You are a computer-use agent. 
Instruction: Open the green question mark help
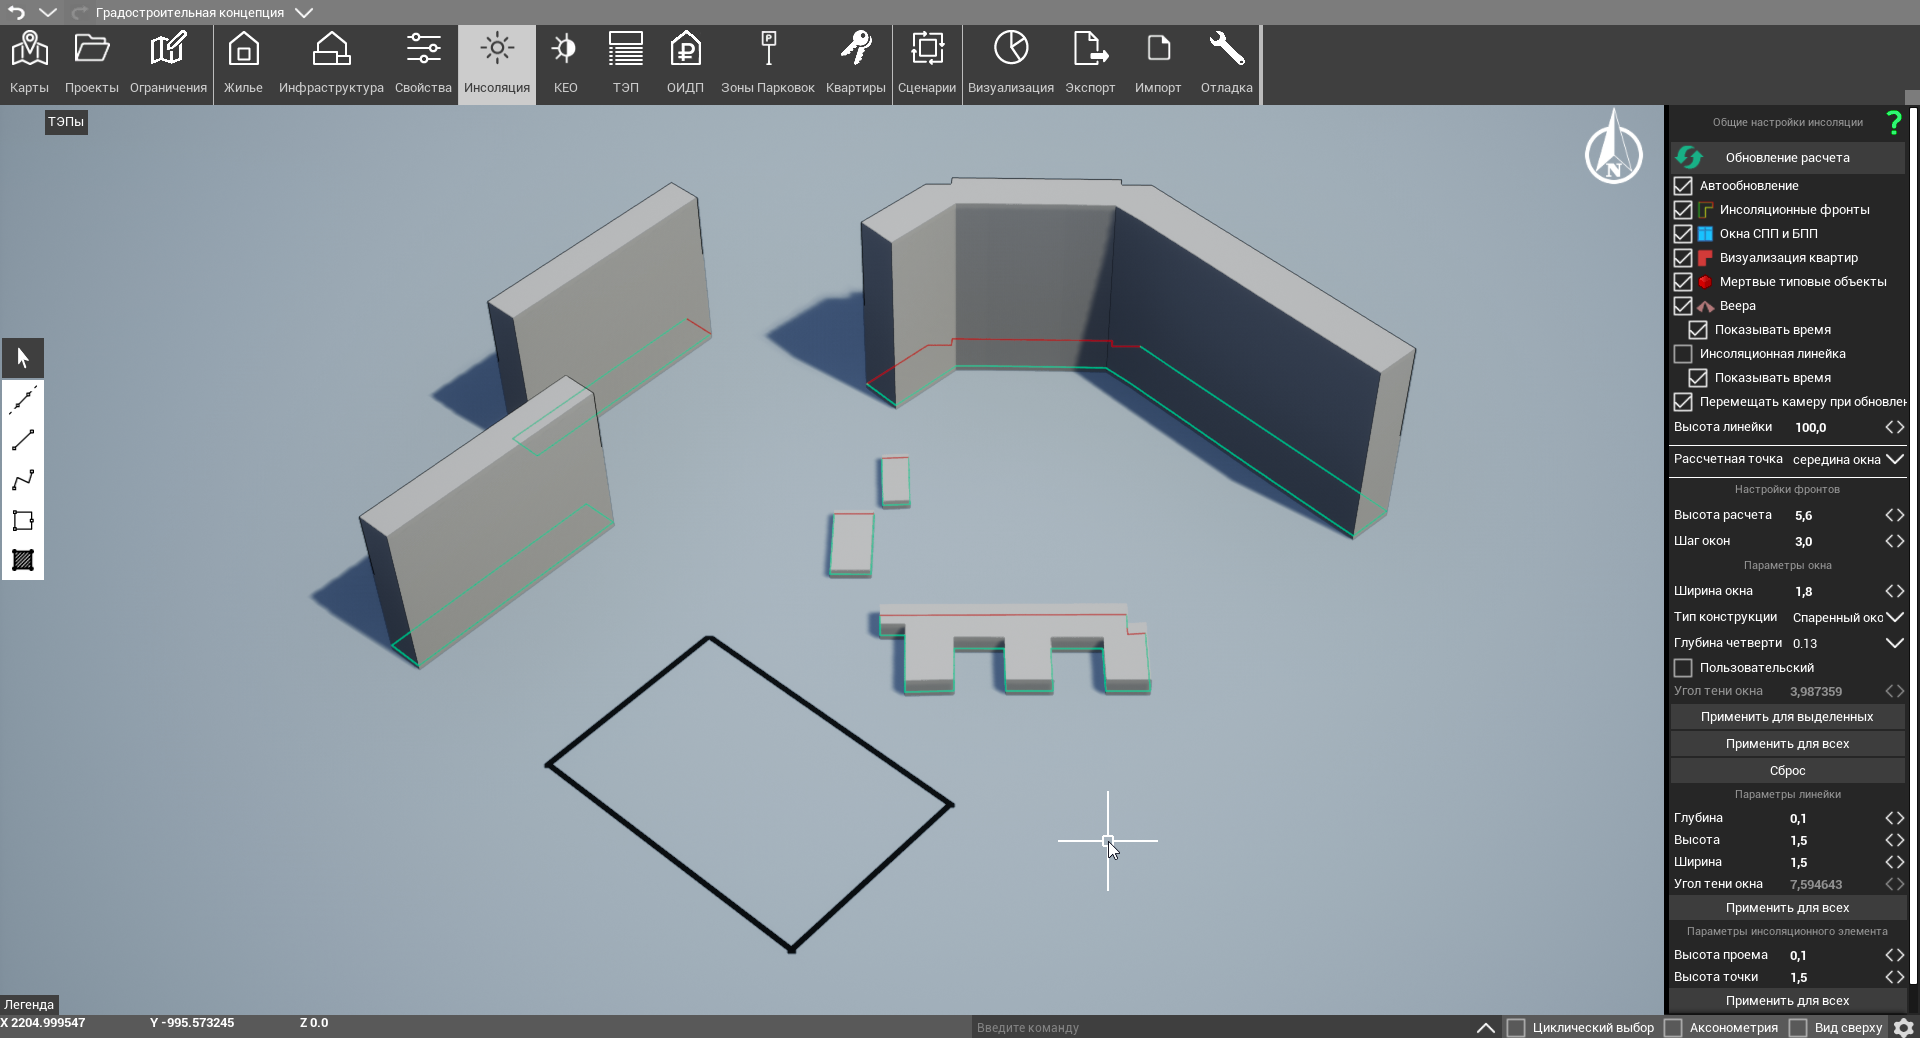click(1893, 122)
